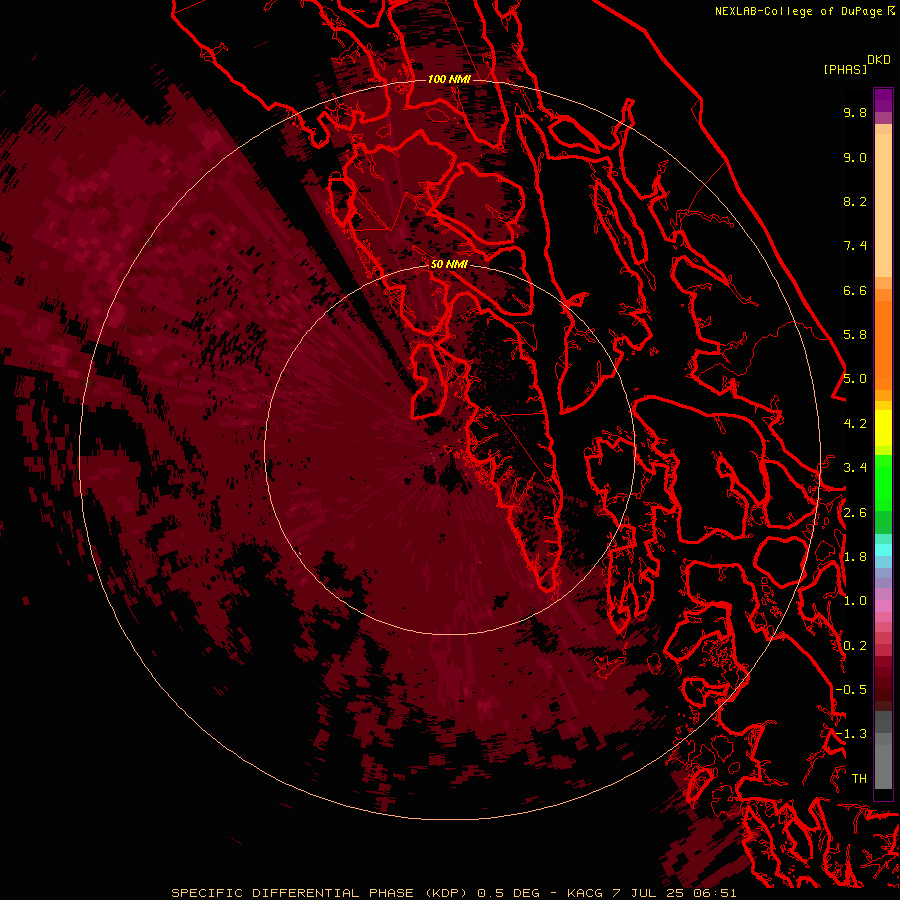Click the 5.0 color scale label
This screenshot has height=900, width=900.
855,379
